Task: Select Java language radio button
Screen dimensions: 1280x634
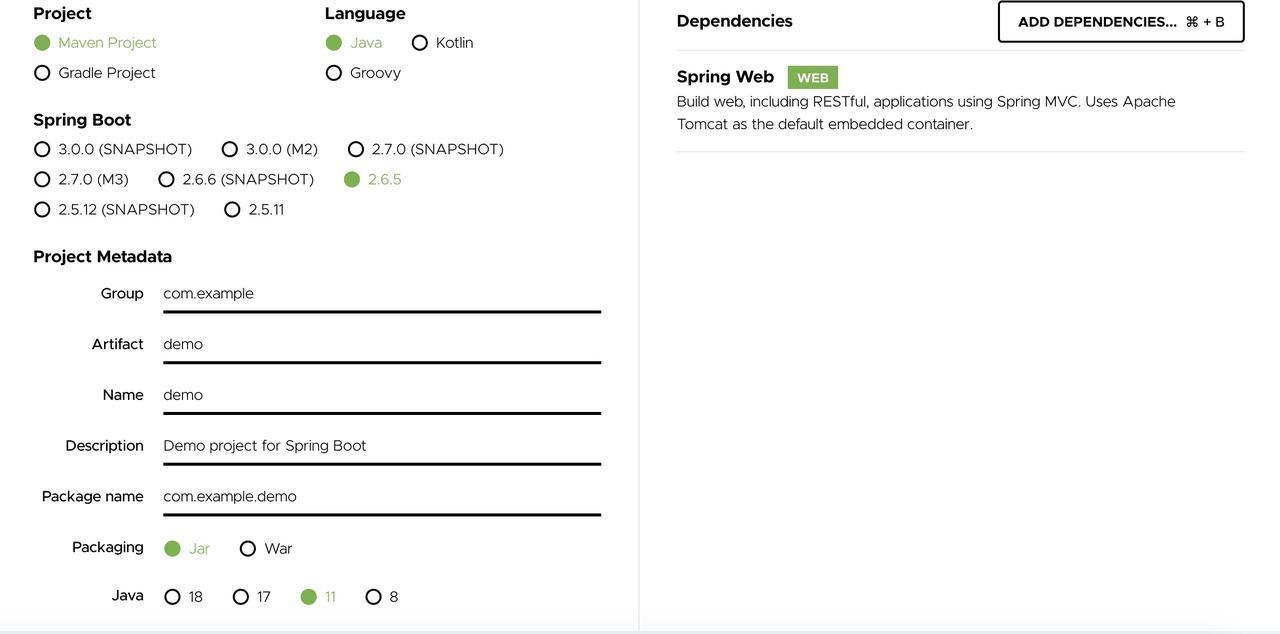Action: click(334, 43)
